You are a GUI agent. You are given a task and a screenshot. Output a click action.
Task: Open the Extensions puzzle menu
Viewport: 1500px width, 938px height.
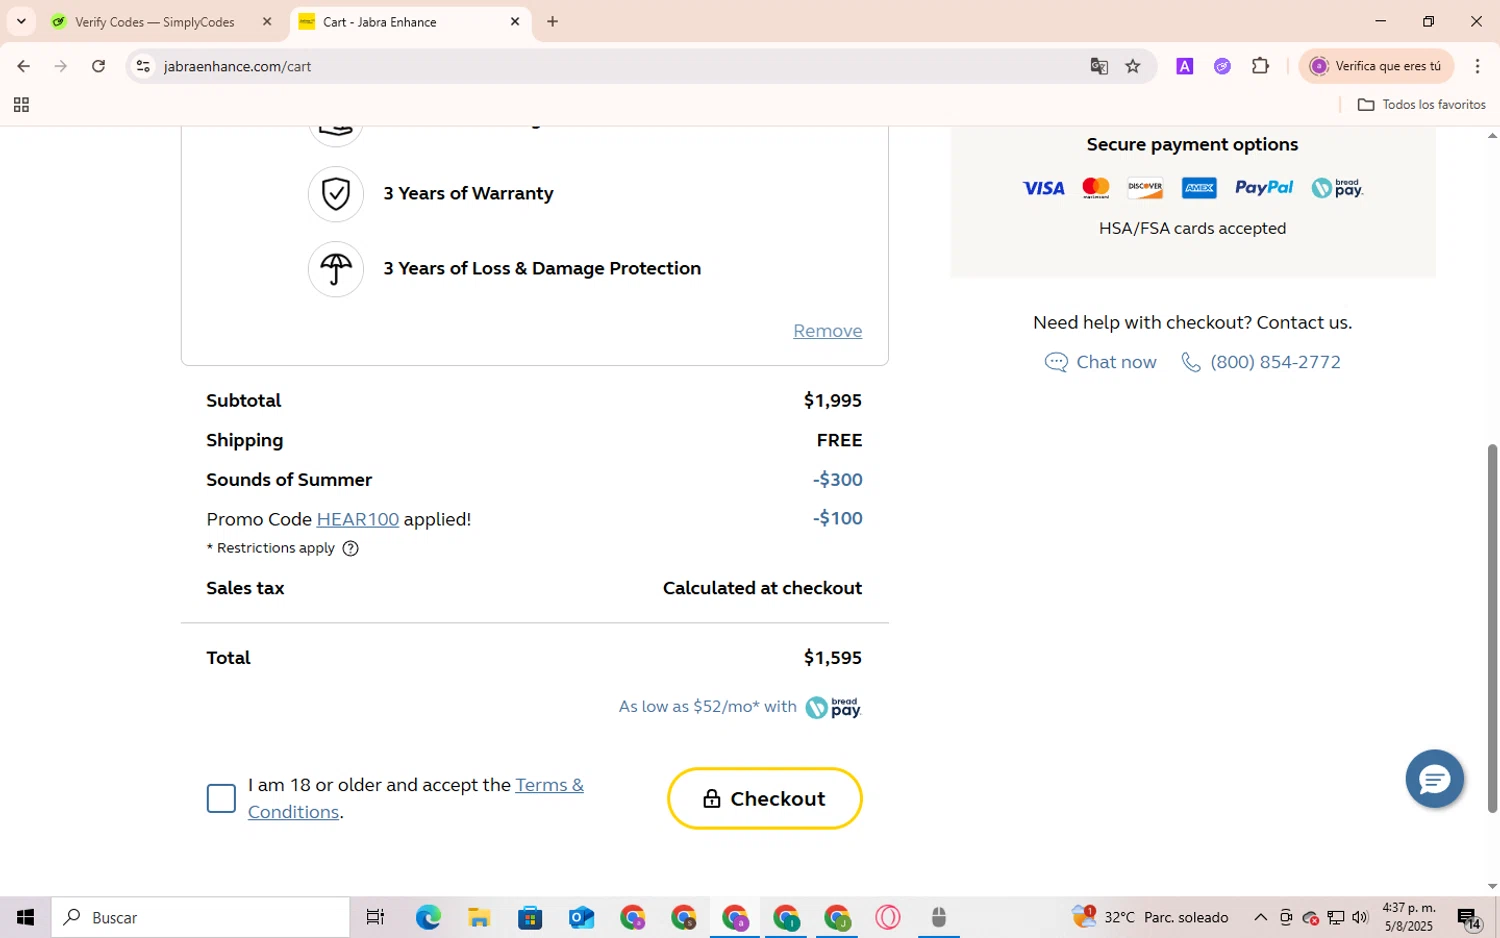(1261, 66)
